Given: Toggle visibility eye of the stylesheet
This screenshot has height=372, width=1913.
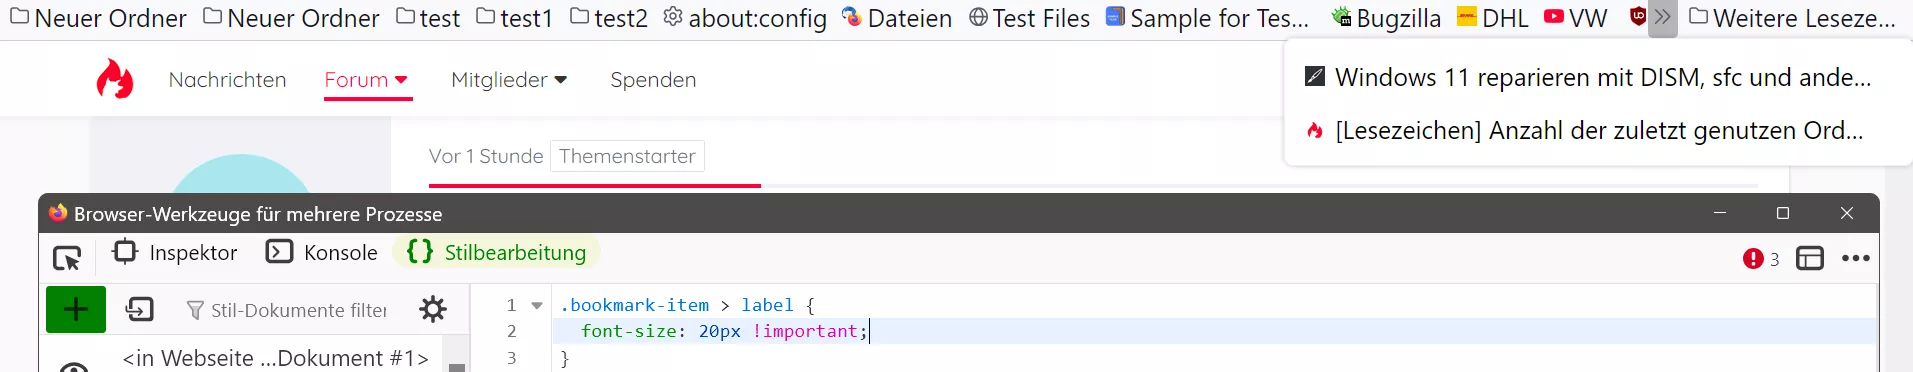Looking at the screenshot, I should point(75,367).
